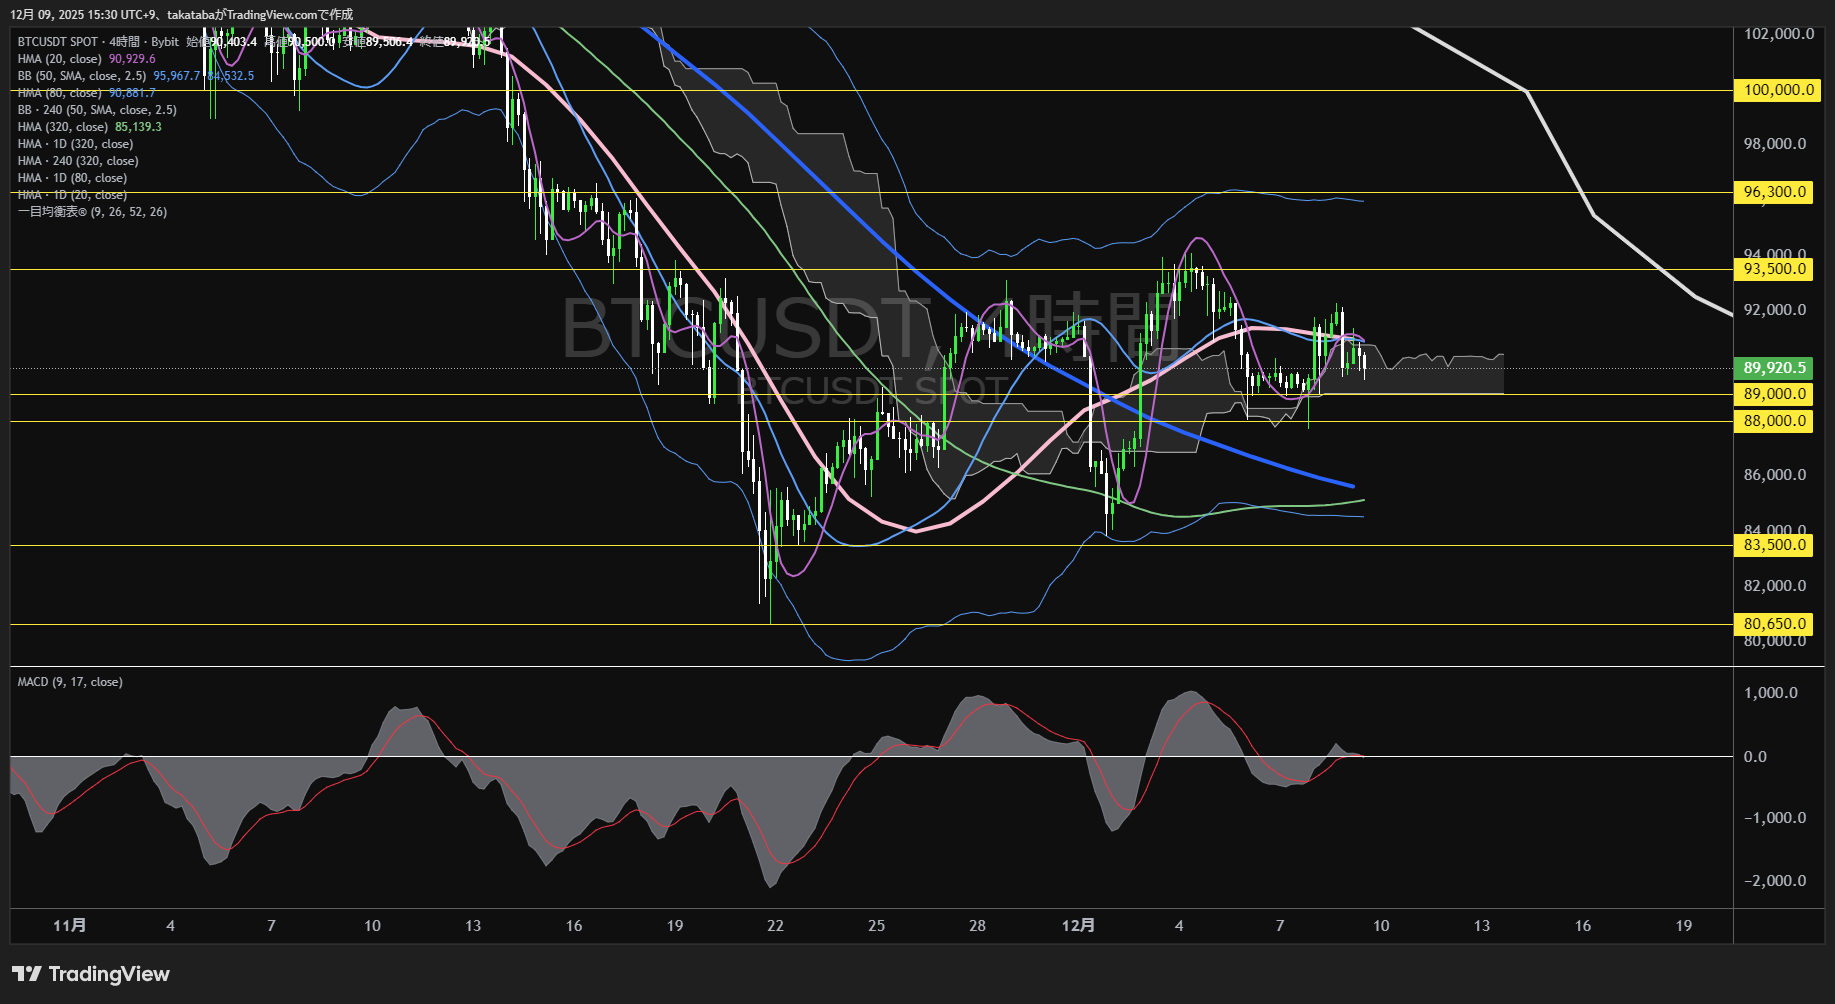Click the 83,500.0 yellow price label
1835x1004 pixels.
click(1774, 545)
